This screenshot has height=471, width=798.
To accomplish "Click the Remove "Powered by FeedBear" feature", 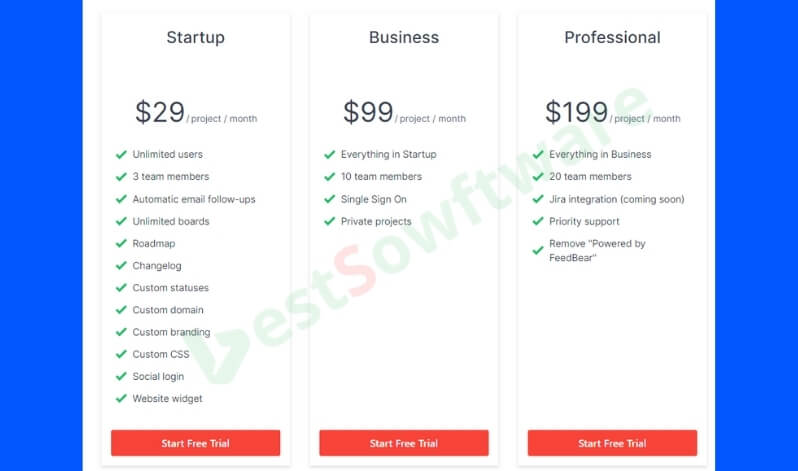I will pos(597,250).
